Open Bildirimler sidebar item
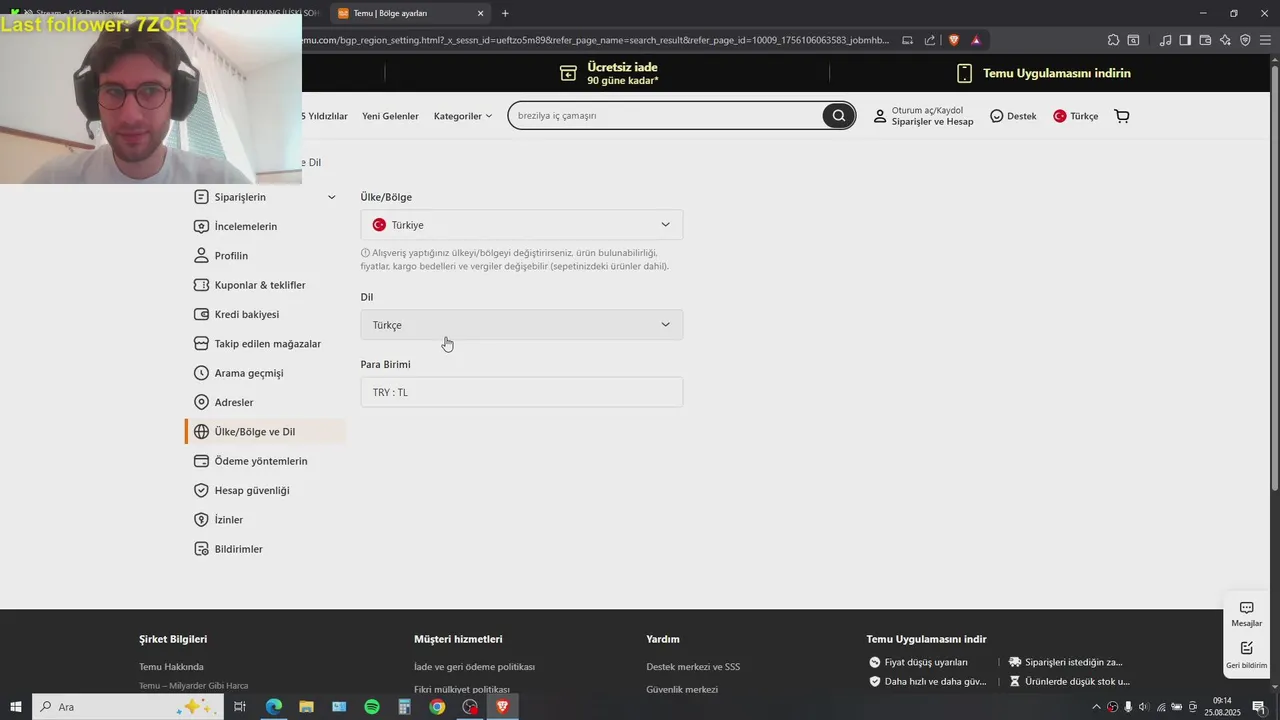The width and height of the screenshot is (1280, 720). [x=228, y=549]
